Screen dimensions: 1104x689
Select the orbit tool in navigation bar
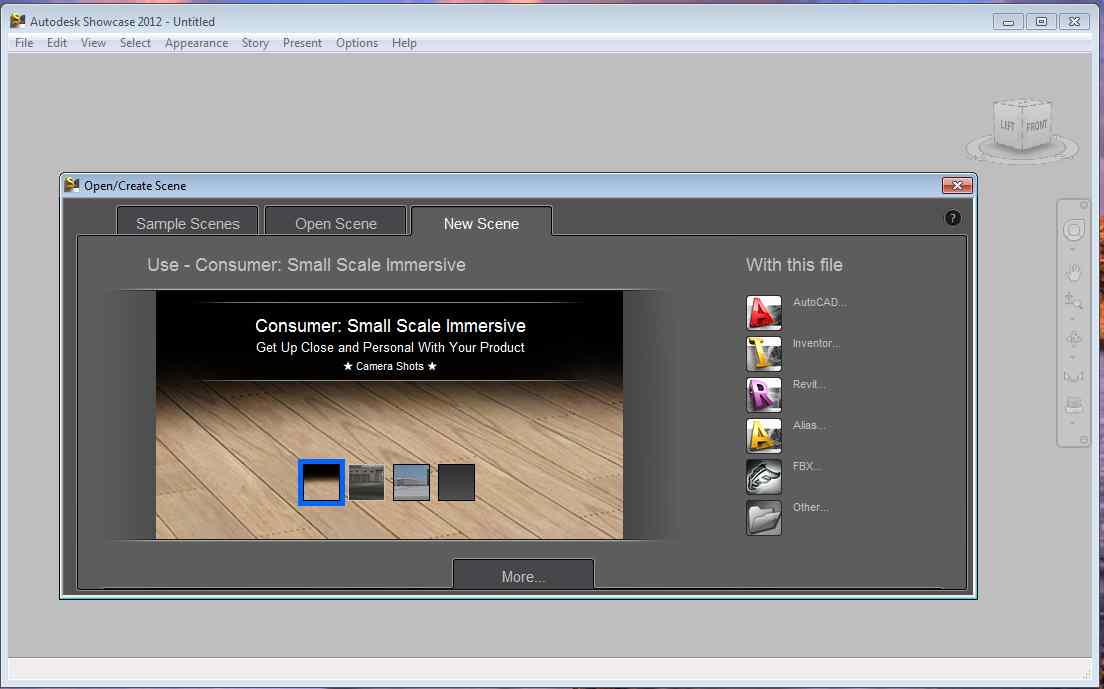(x=1074, y=339)
